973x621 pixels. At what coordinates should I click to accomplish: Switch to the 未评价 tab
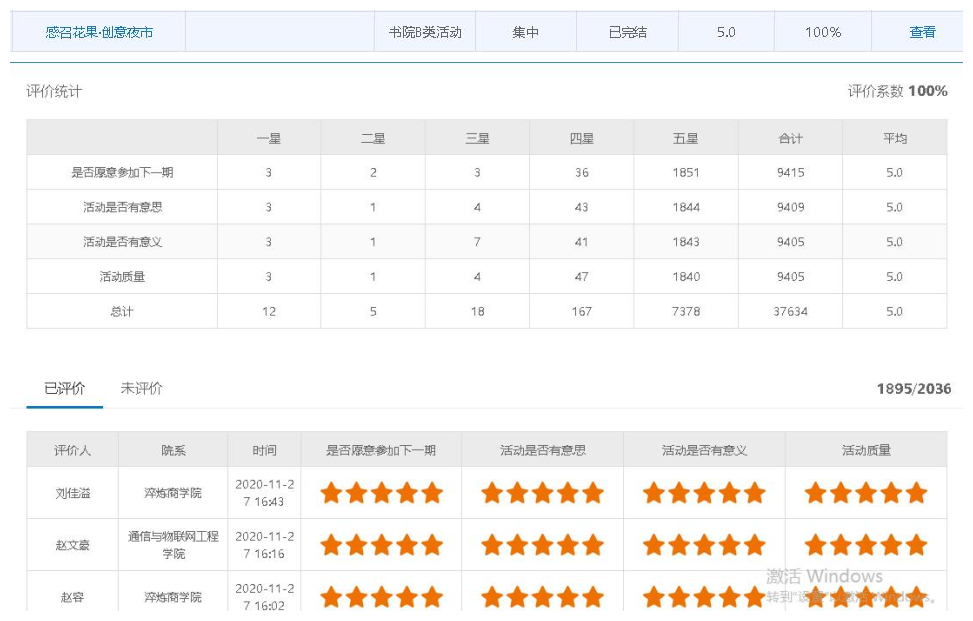(141, 388)
